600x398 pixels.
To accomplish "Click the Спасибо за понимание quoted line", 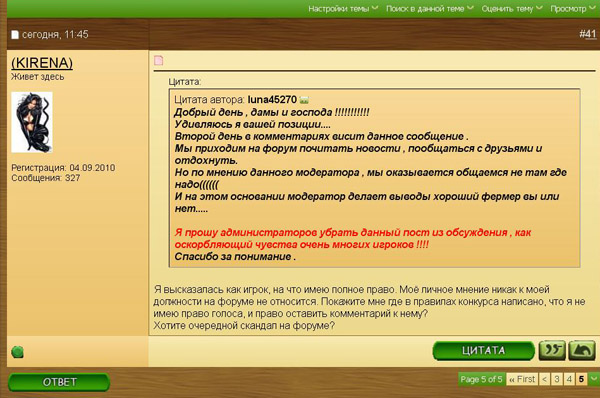I will [235, 256].
